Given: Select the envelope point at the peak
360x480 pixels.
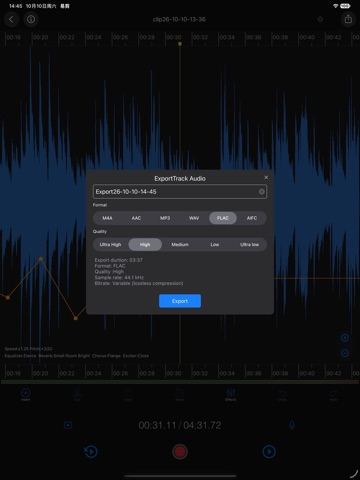Looking at the screenshot, I should click(41, 259).
